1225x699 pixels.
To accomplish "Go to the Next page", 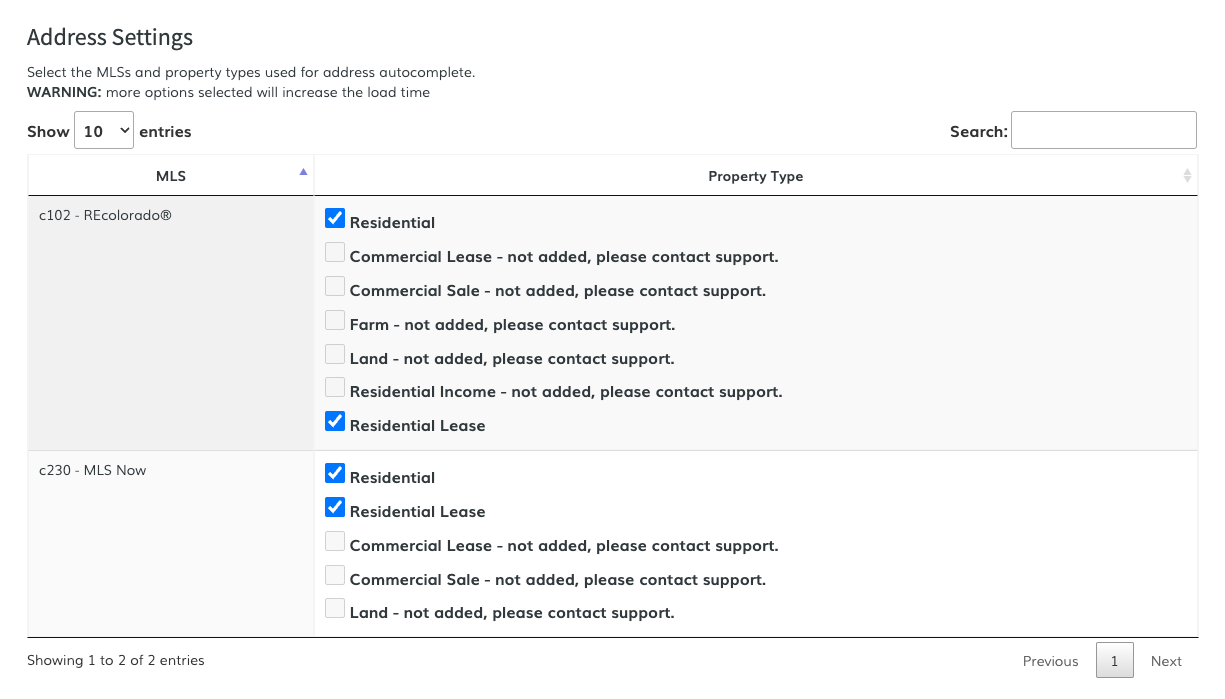I will coord(1166,661).
